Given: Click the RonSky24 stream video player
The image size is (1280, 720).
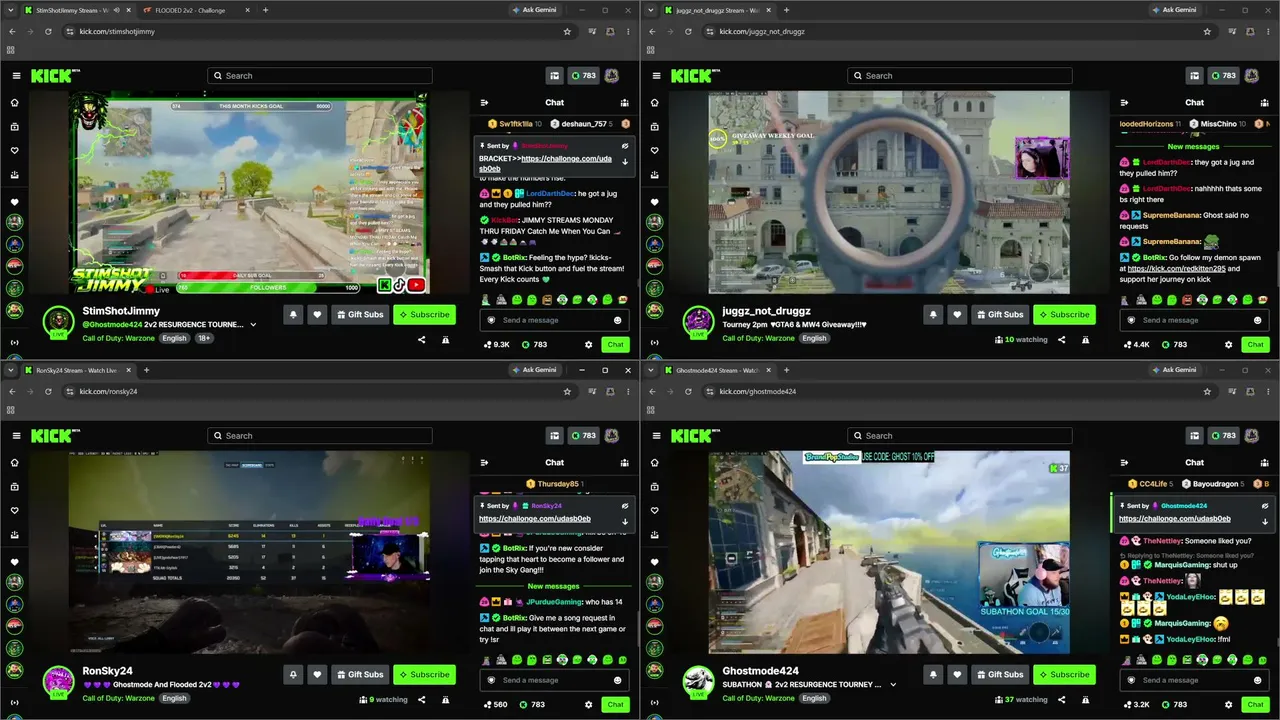Looking at the screenshot, I should [249, 552].
